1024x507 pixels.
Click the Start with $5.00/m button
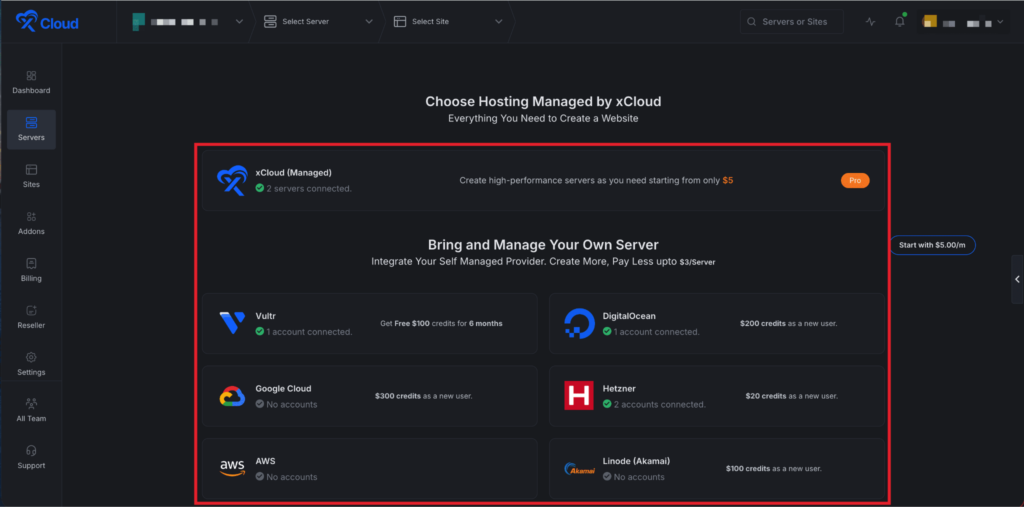click(x=932, y=245)
